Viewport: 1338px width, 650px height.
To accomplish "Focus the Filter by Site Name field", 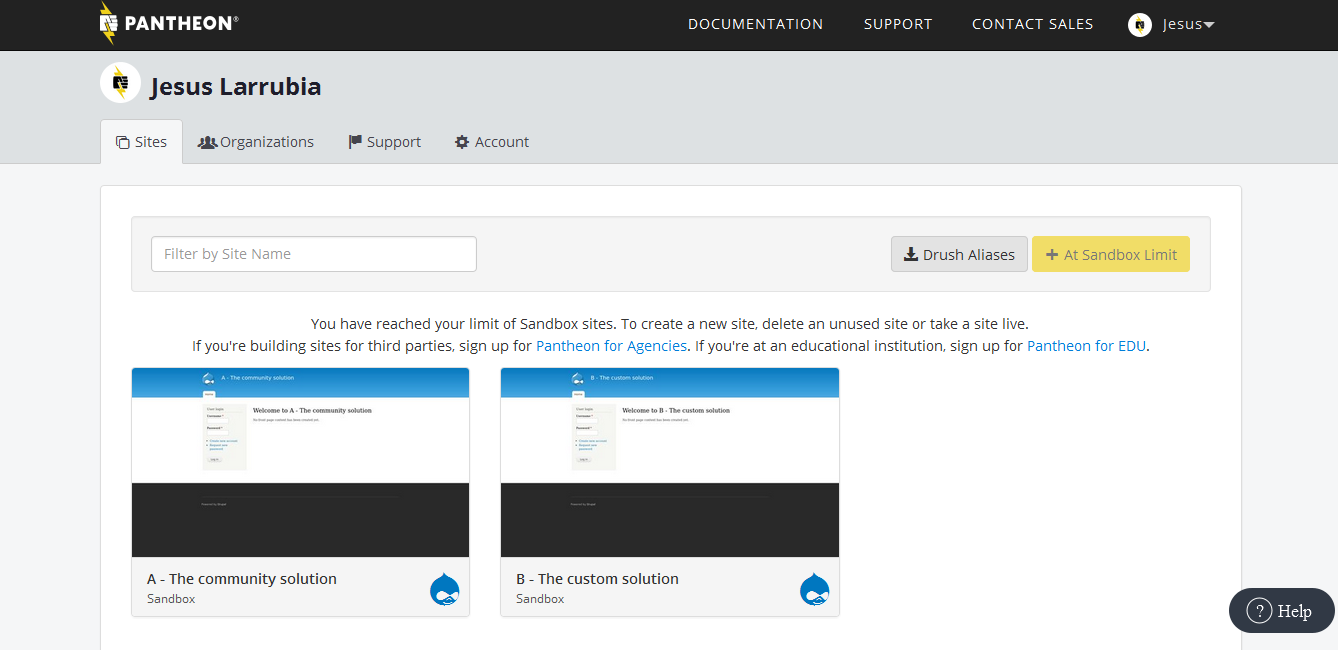I will 314,254.
